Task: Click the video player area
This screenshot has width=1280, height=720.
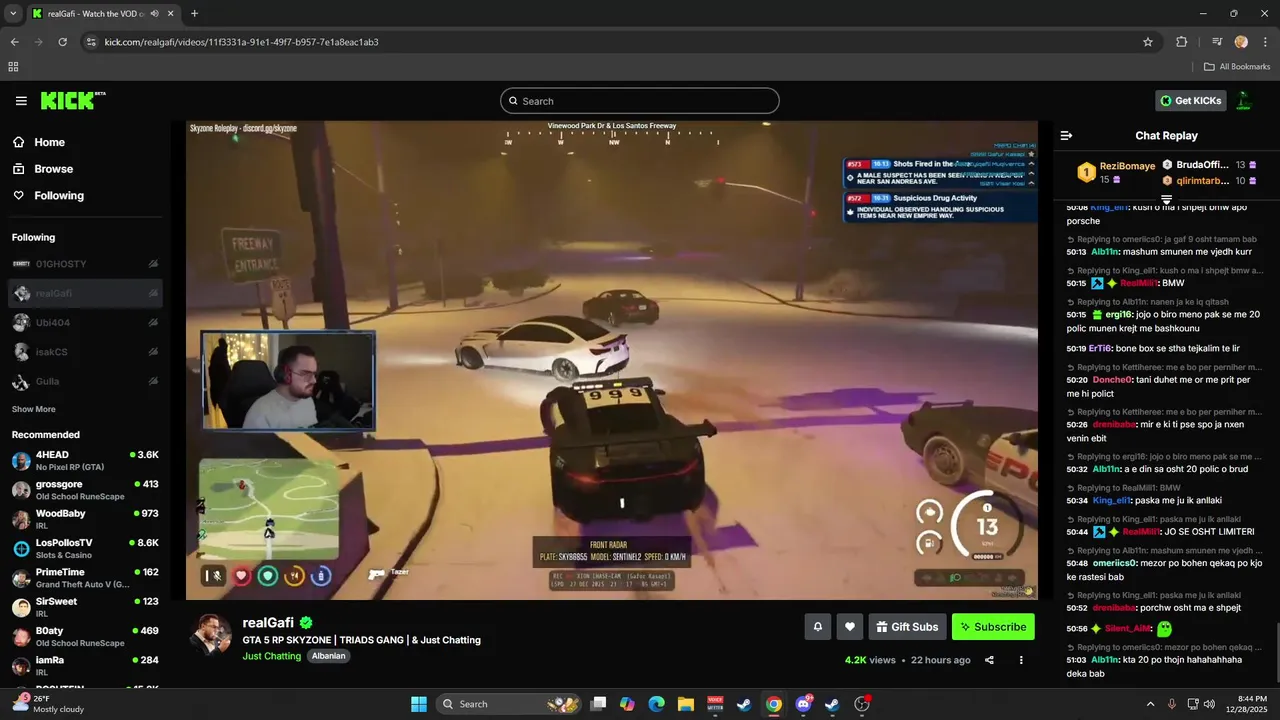Action: (611, 360)
